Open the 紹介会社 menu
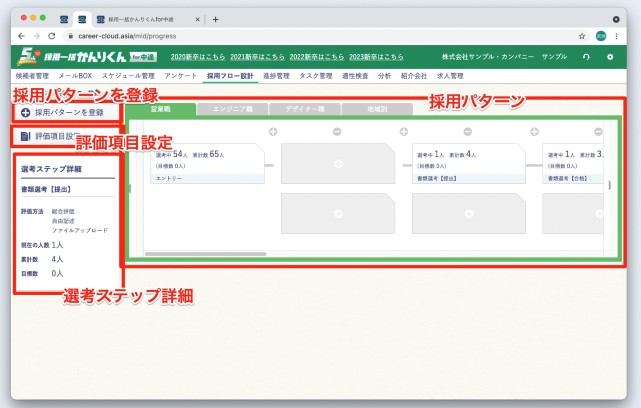Image resolution: width=641 pixels, height=408 pixels. point(414,76)
